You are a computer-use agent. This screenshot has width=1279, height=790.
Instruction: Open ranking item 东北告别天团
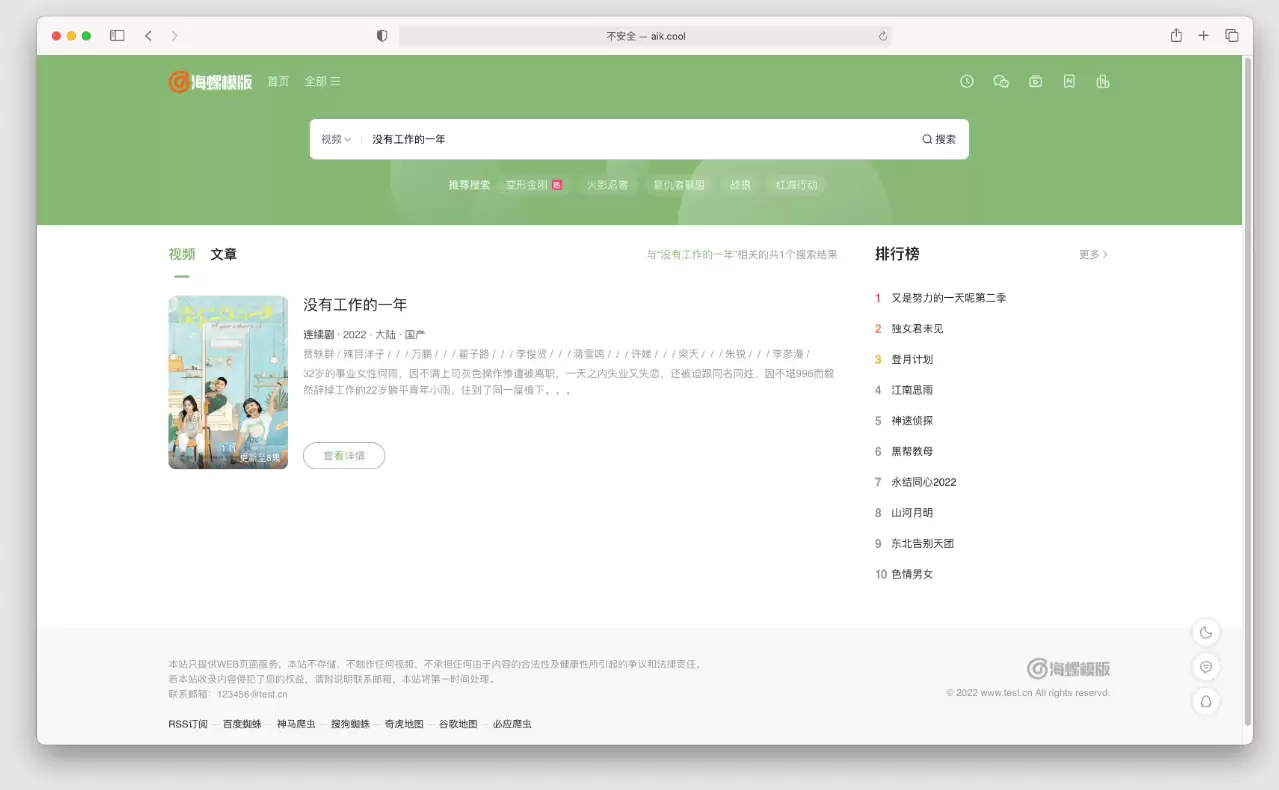(x=923, y=544)
